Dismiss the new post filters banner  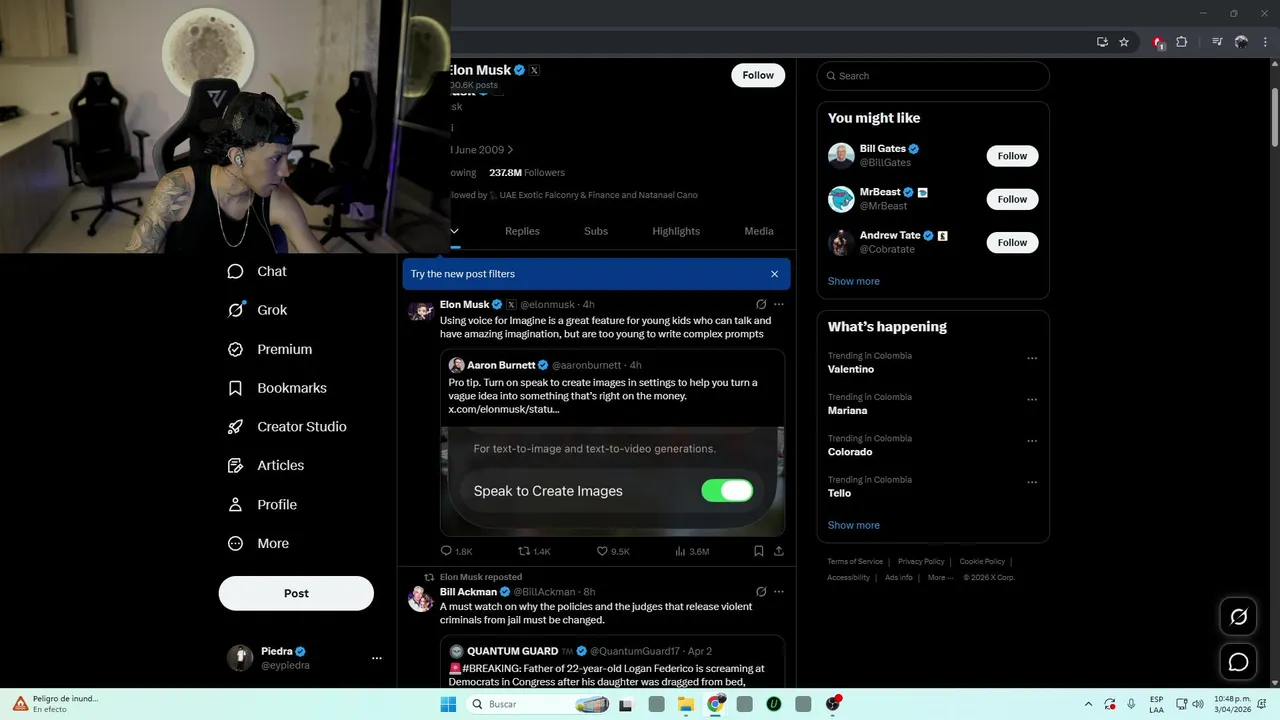pos(774,274)
